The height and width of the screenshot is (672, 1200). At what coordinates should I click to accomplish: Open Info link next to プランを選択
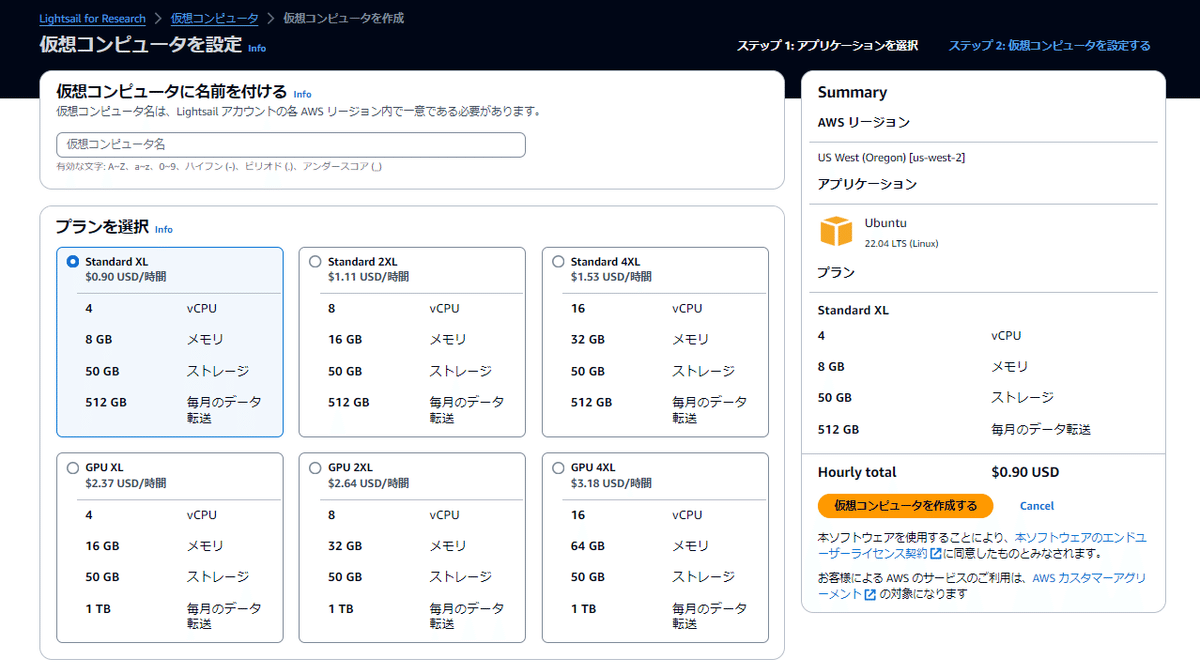click(164, 229)
